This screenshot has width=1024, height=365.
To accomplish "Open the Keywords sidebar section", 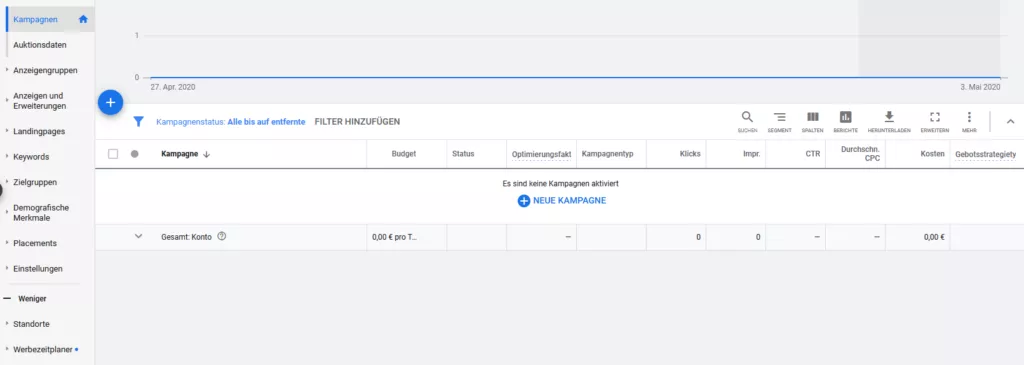I will pyautogui.click(x=31, y=157).
